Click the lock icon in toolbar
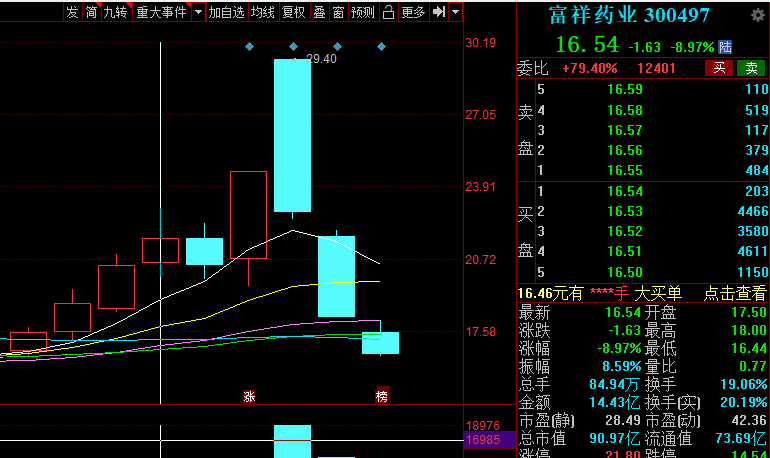770x458 pixels. 388,12
